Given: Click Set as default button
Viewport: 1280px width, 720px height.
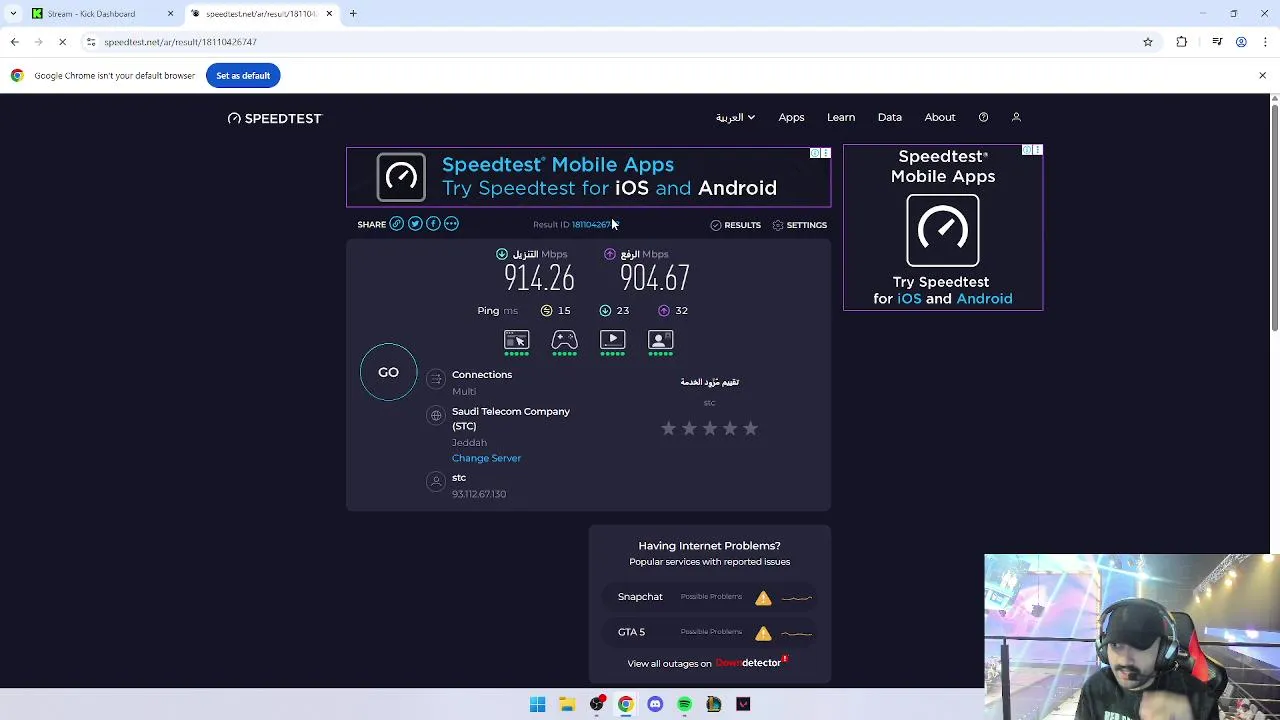Looking at the screenshot, I should tap(243, 76).
